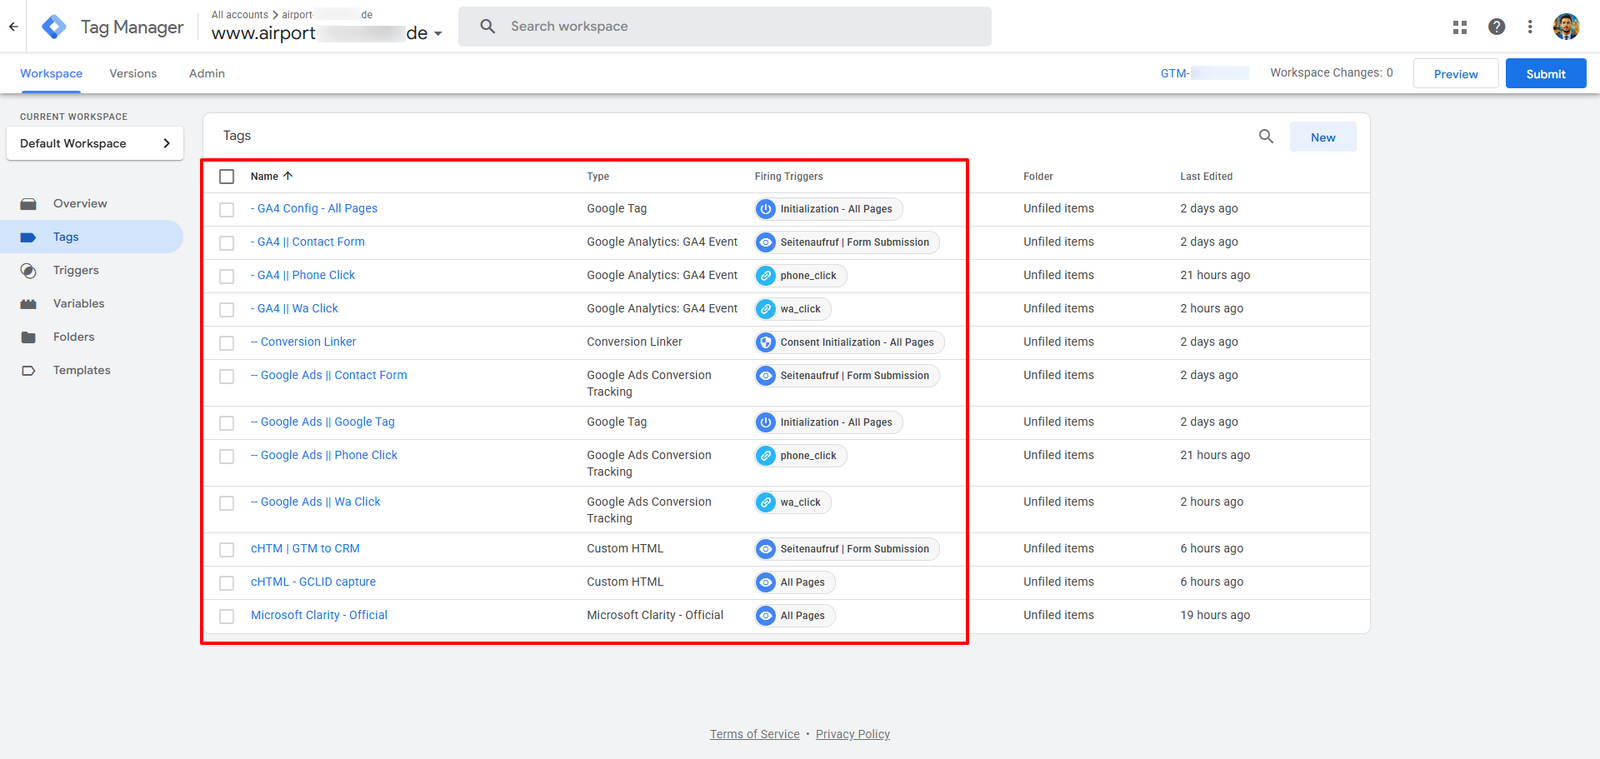Viewport: 1600px width, 759px height.
Task: Toggle the select-all checkbox in the Tags header
Action: (227, 176)
